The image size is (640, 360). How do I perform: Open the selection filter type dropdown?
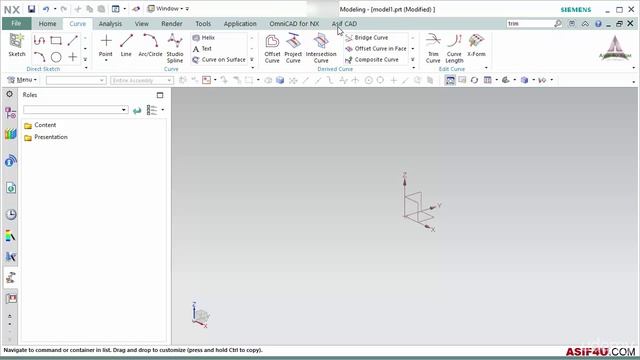[x=76, y=80]
